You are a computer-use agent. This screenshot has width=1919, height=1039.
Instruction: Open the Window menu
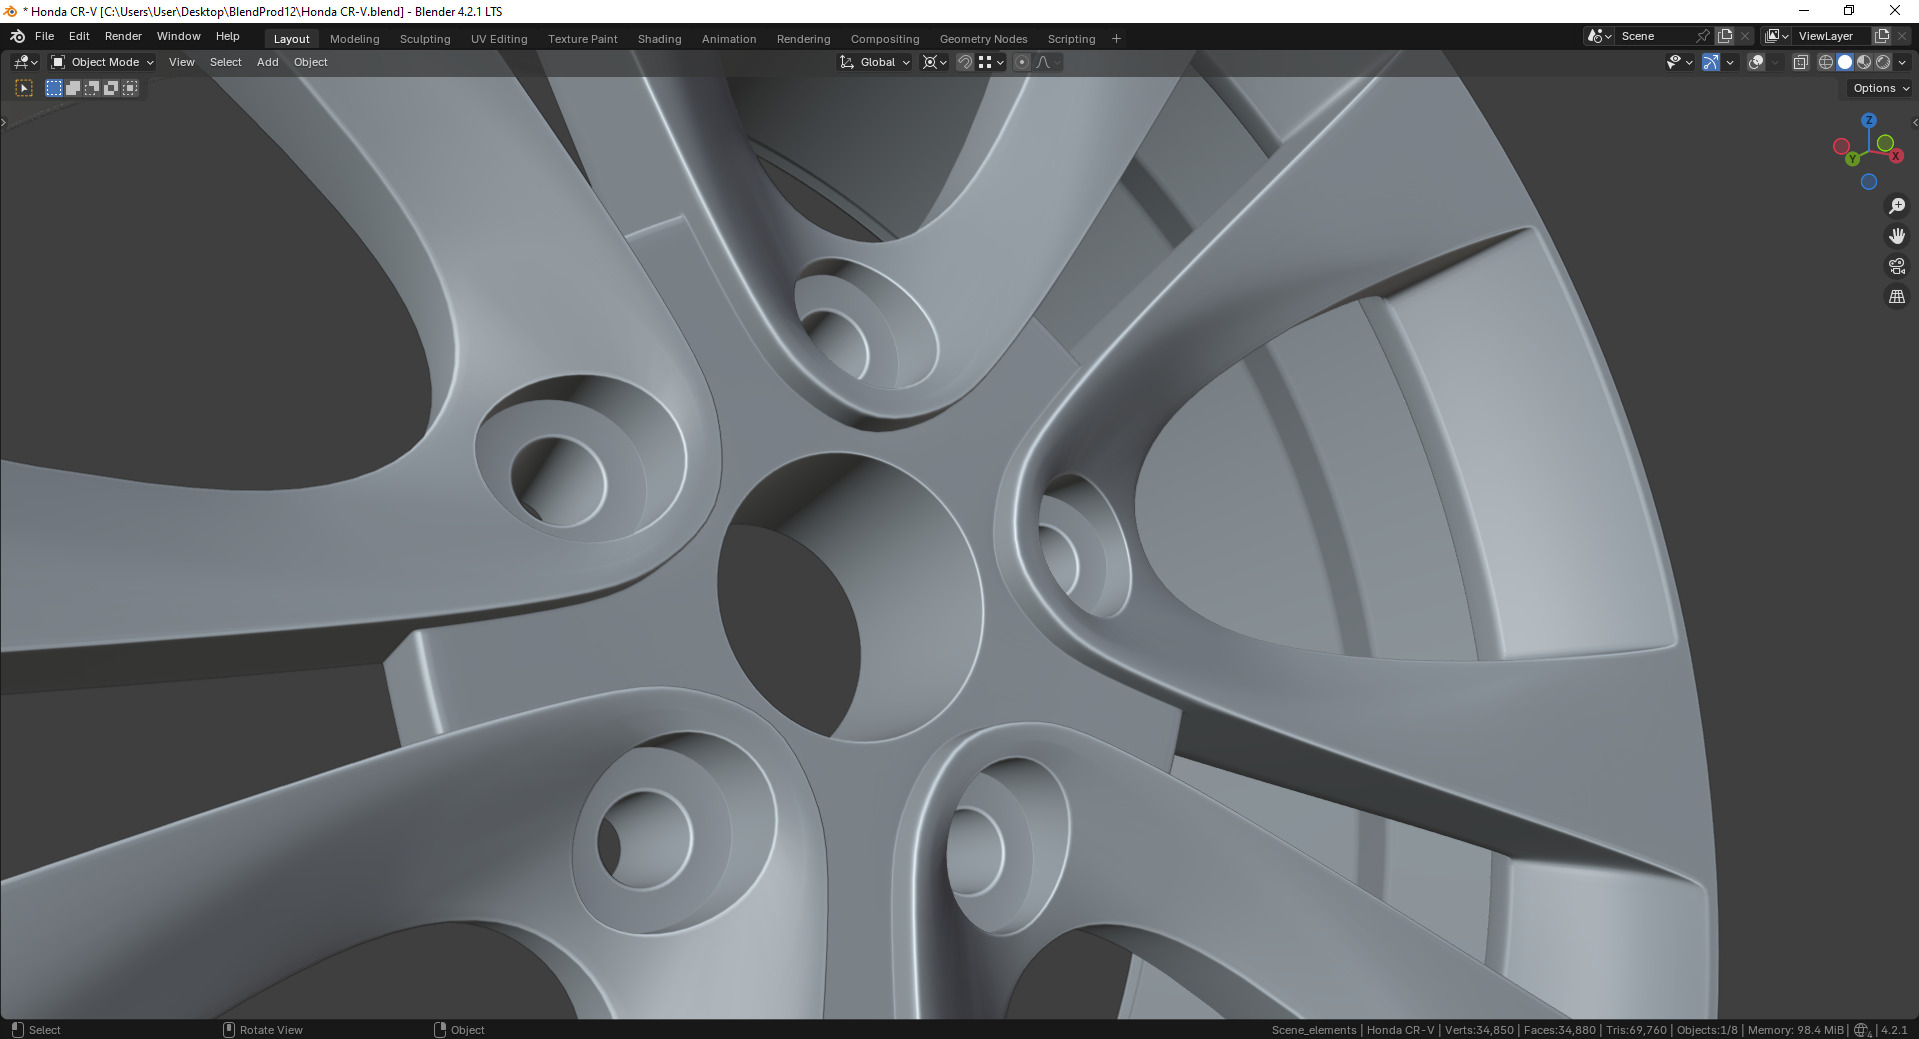[x=179, y=36]
